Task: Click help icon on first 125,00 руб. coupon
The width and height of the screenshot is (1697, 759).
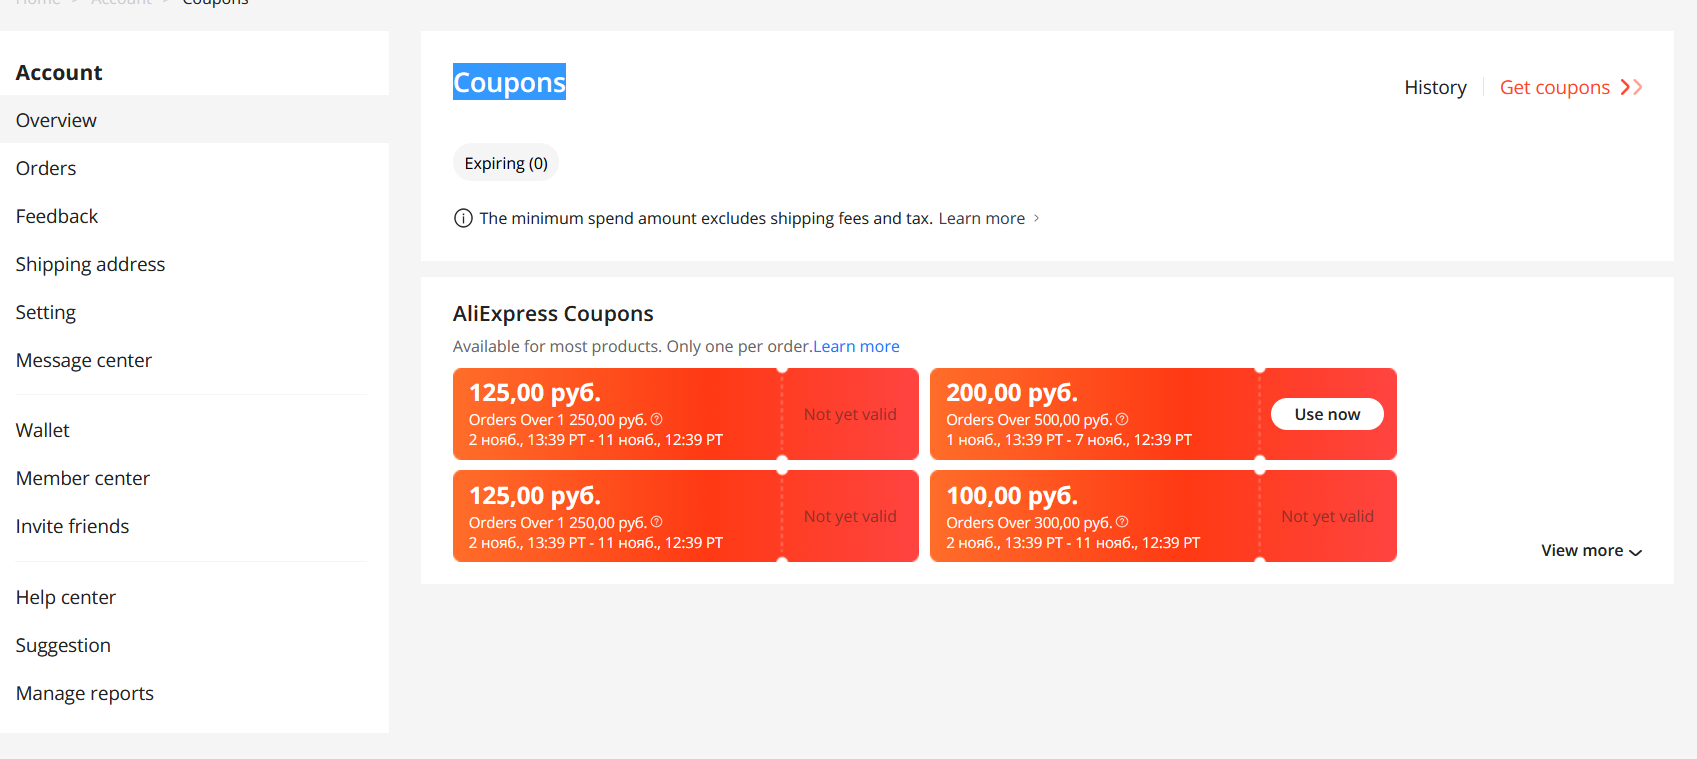Action: (656, 419)
